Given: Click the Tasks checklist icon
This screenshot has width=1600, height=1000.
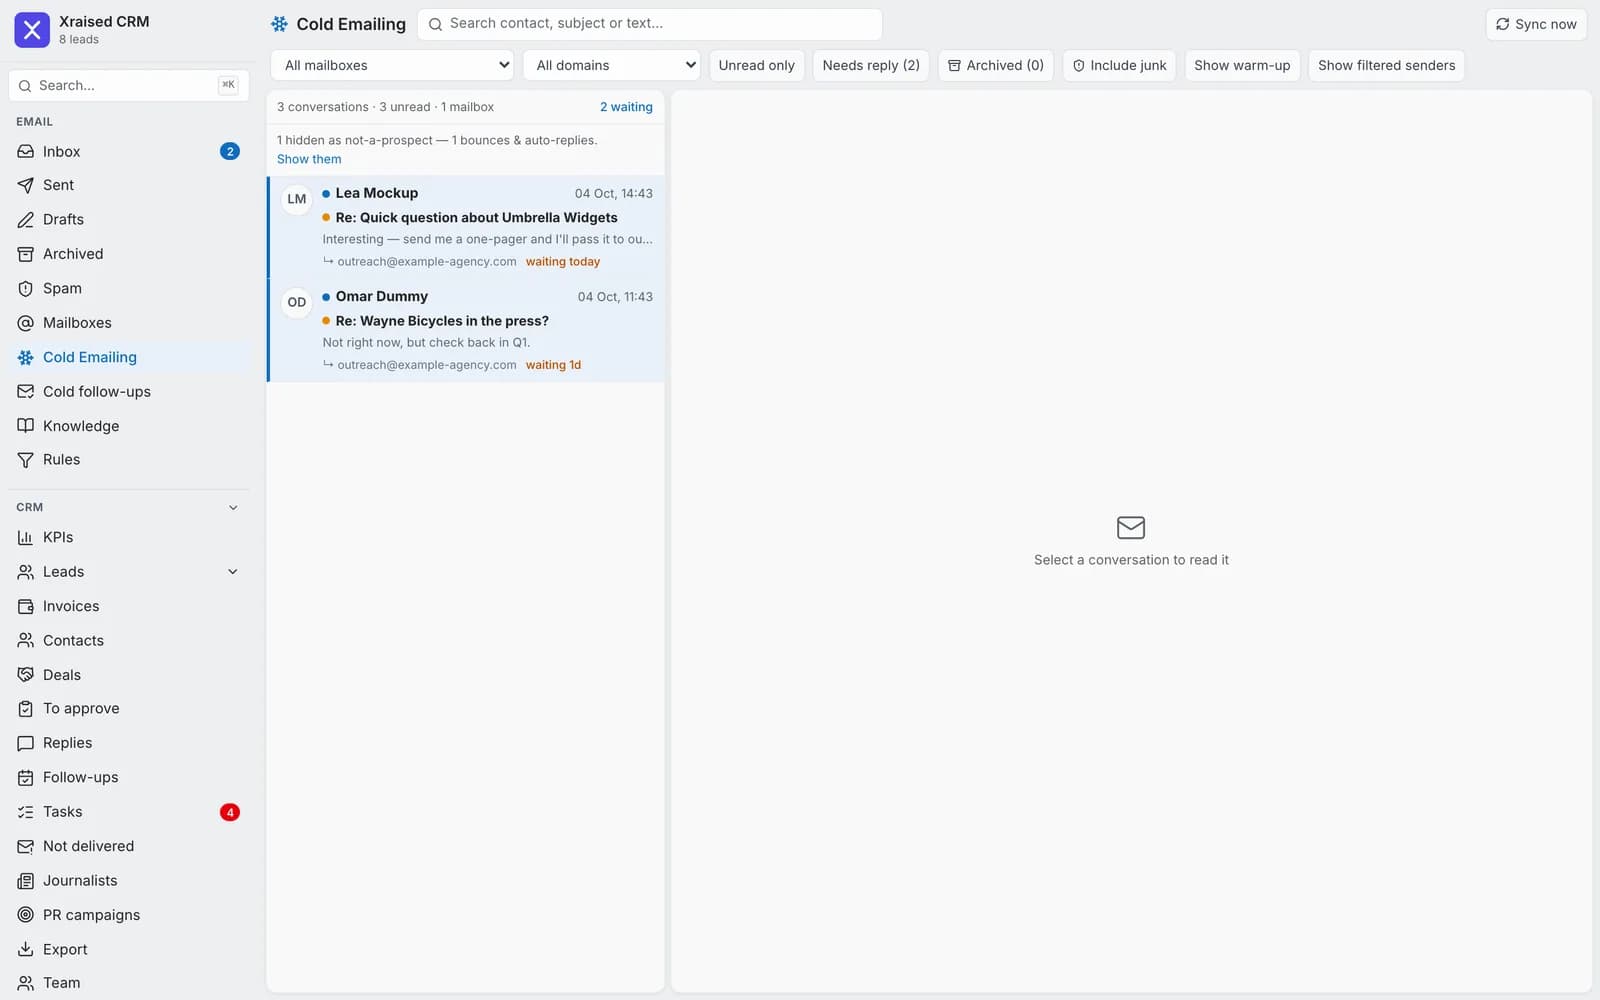Looking at the screenshot, I should click(x=26, y=812).
